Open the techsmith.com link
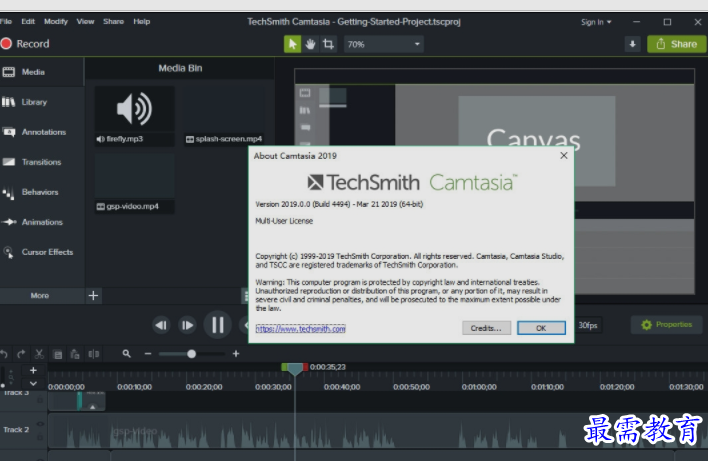Image resolution: width=708 pixels, height=461 pixels. [x=300, y=329]
